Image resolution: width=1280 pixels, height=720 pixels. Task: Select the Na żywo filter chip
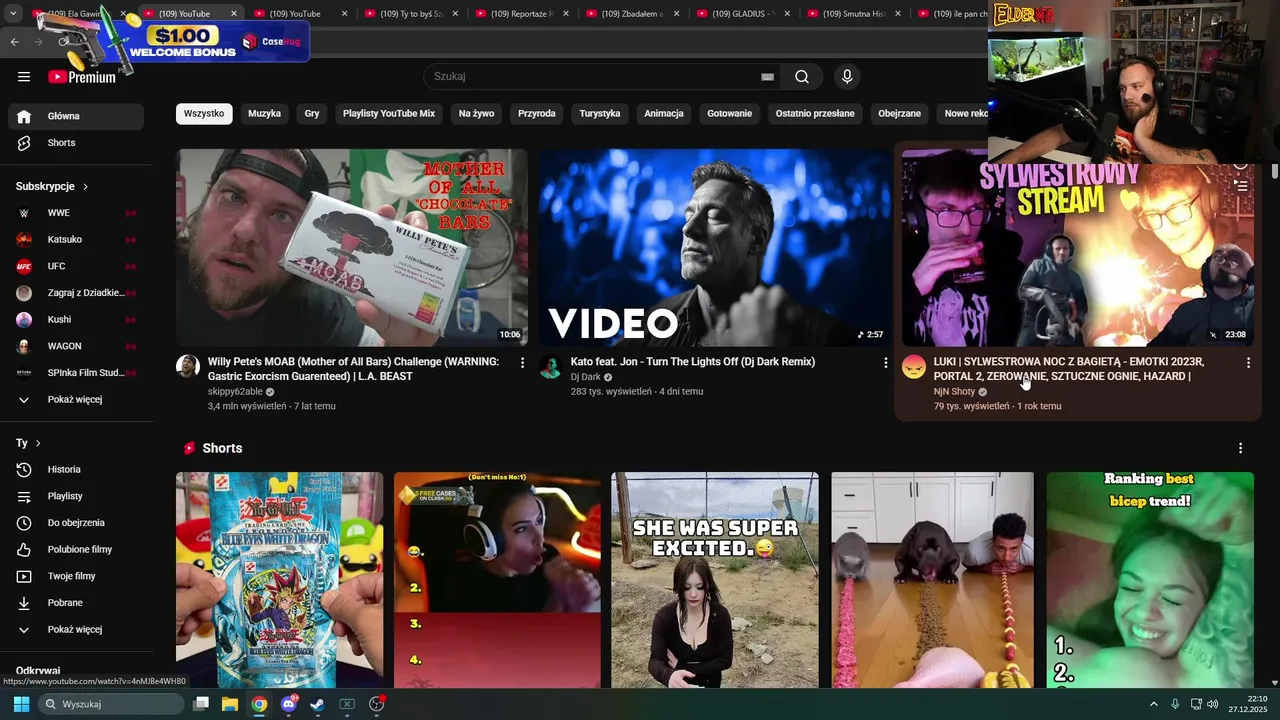[x=476, y=114]
